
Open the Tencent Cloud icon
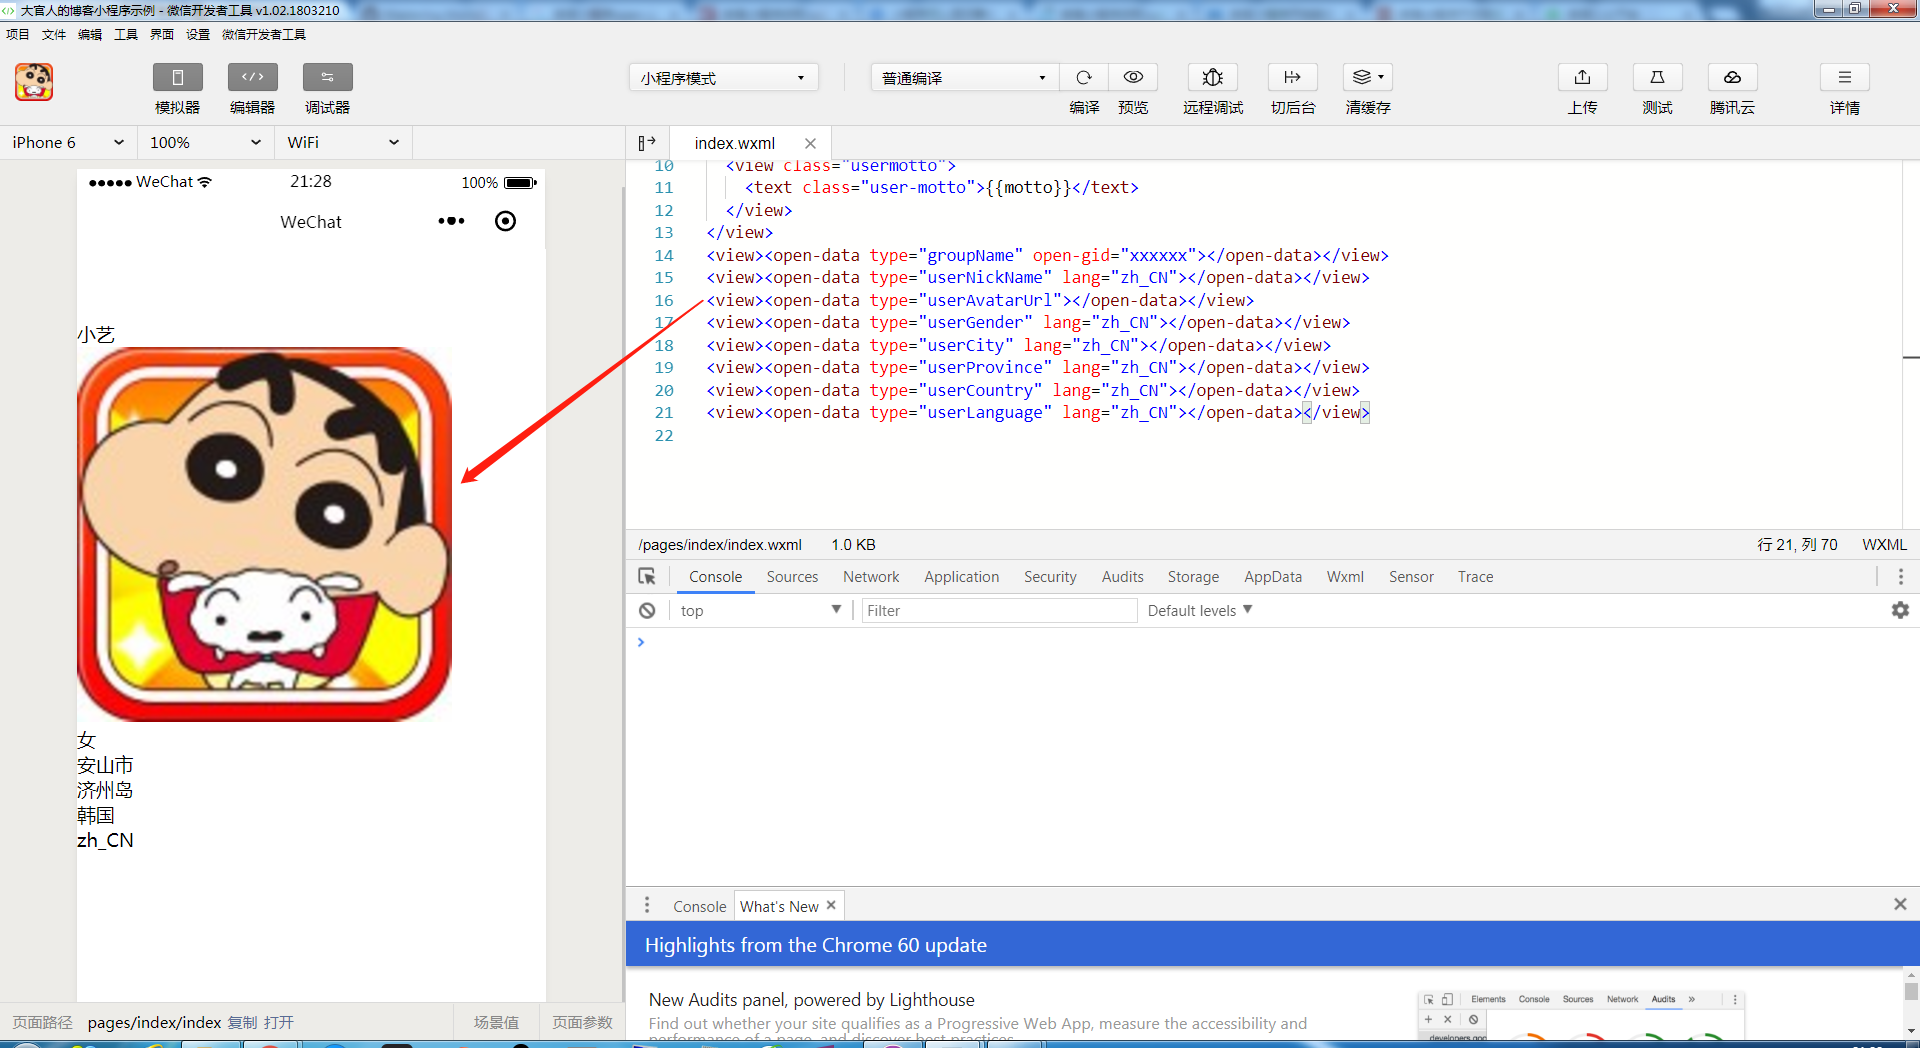point(1733,77)
